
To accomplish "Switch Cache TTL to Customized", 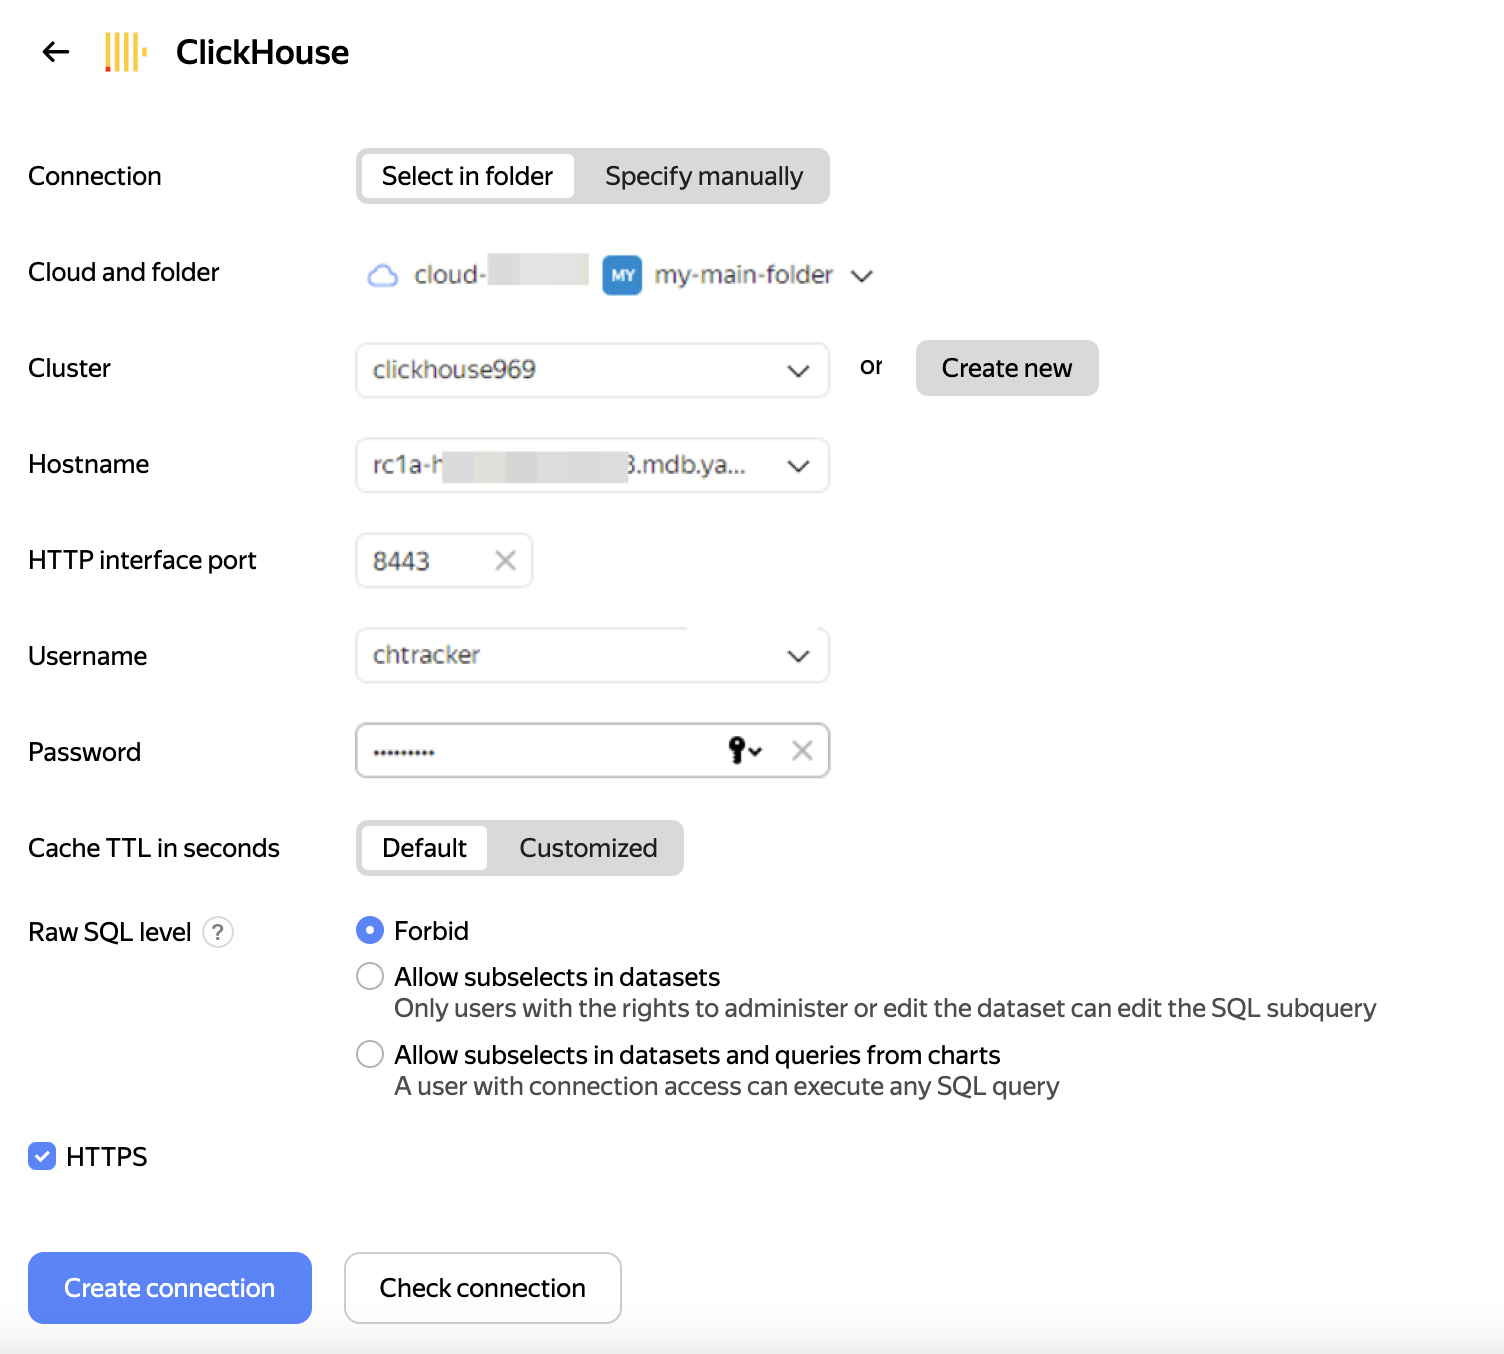I will (587, 848).
